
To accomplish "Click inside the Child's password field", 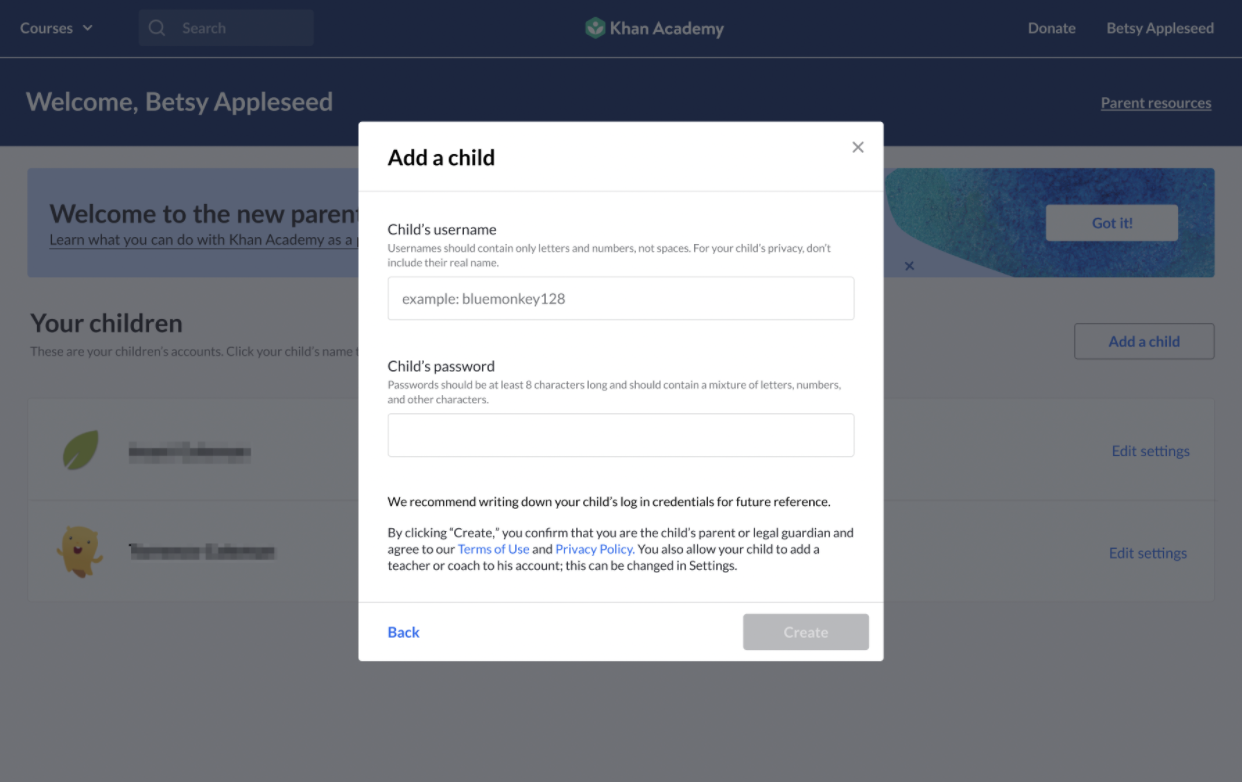I will [x=620, y=435].
